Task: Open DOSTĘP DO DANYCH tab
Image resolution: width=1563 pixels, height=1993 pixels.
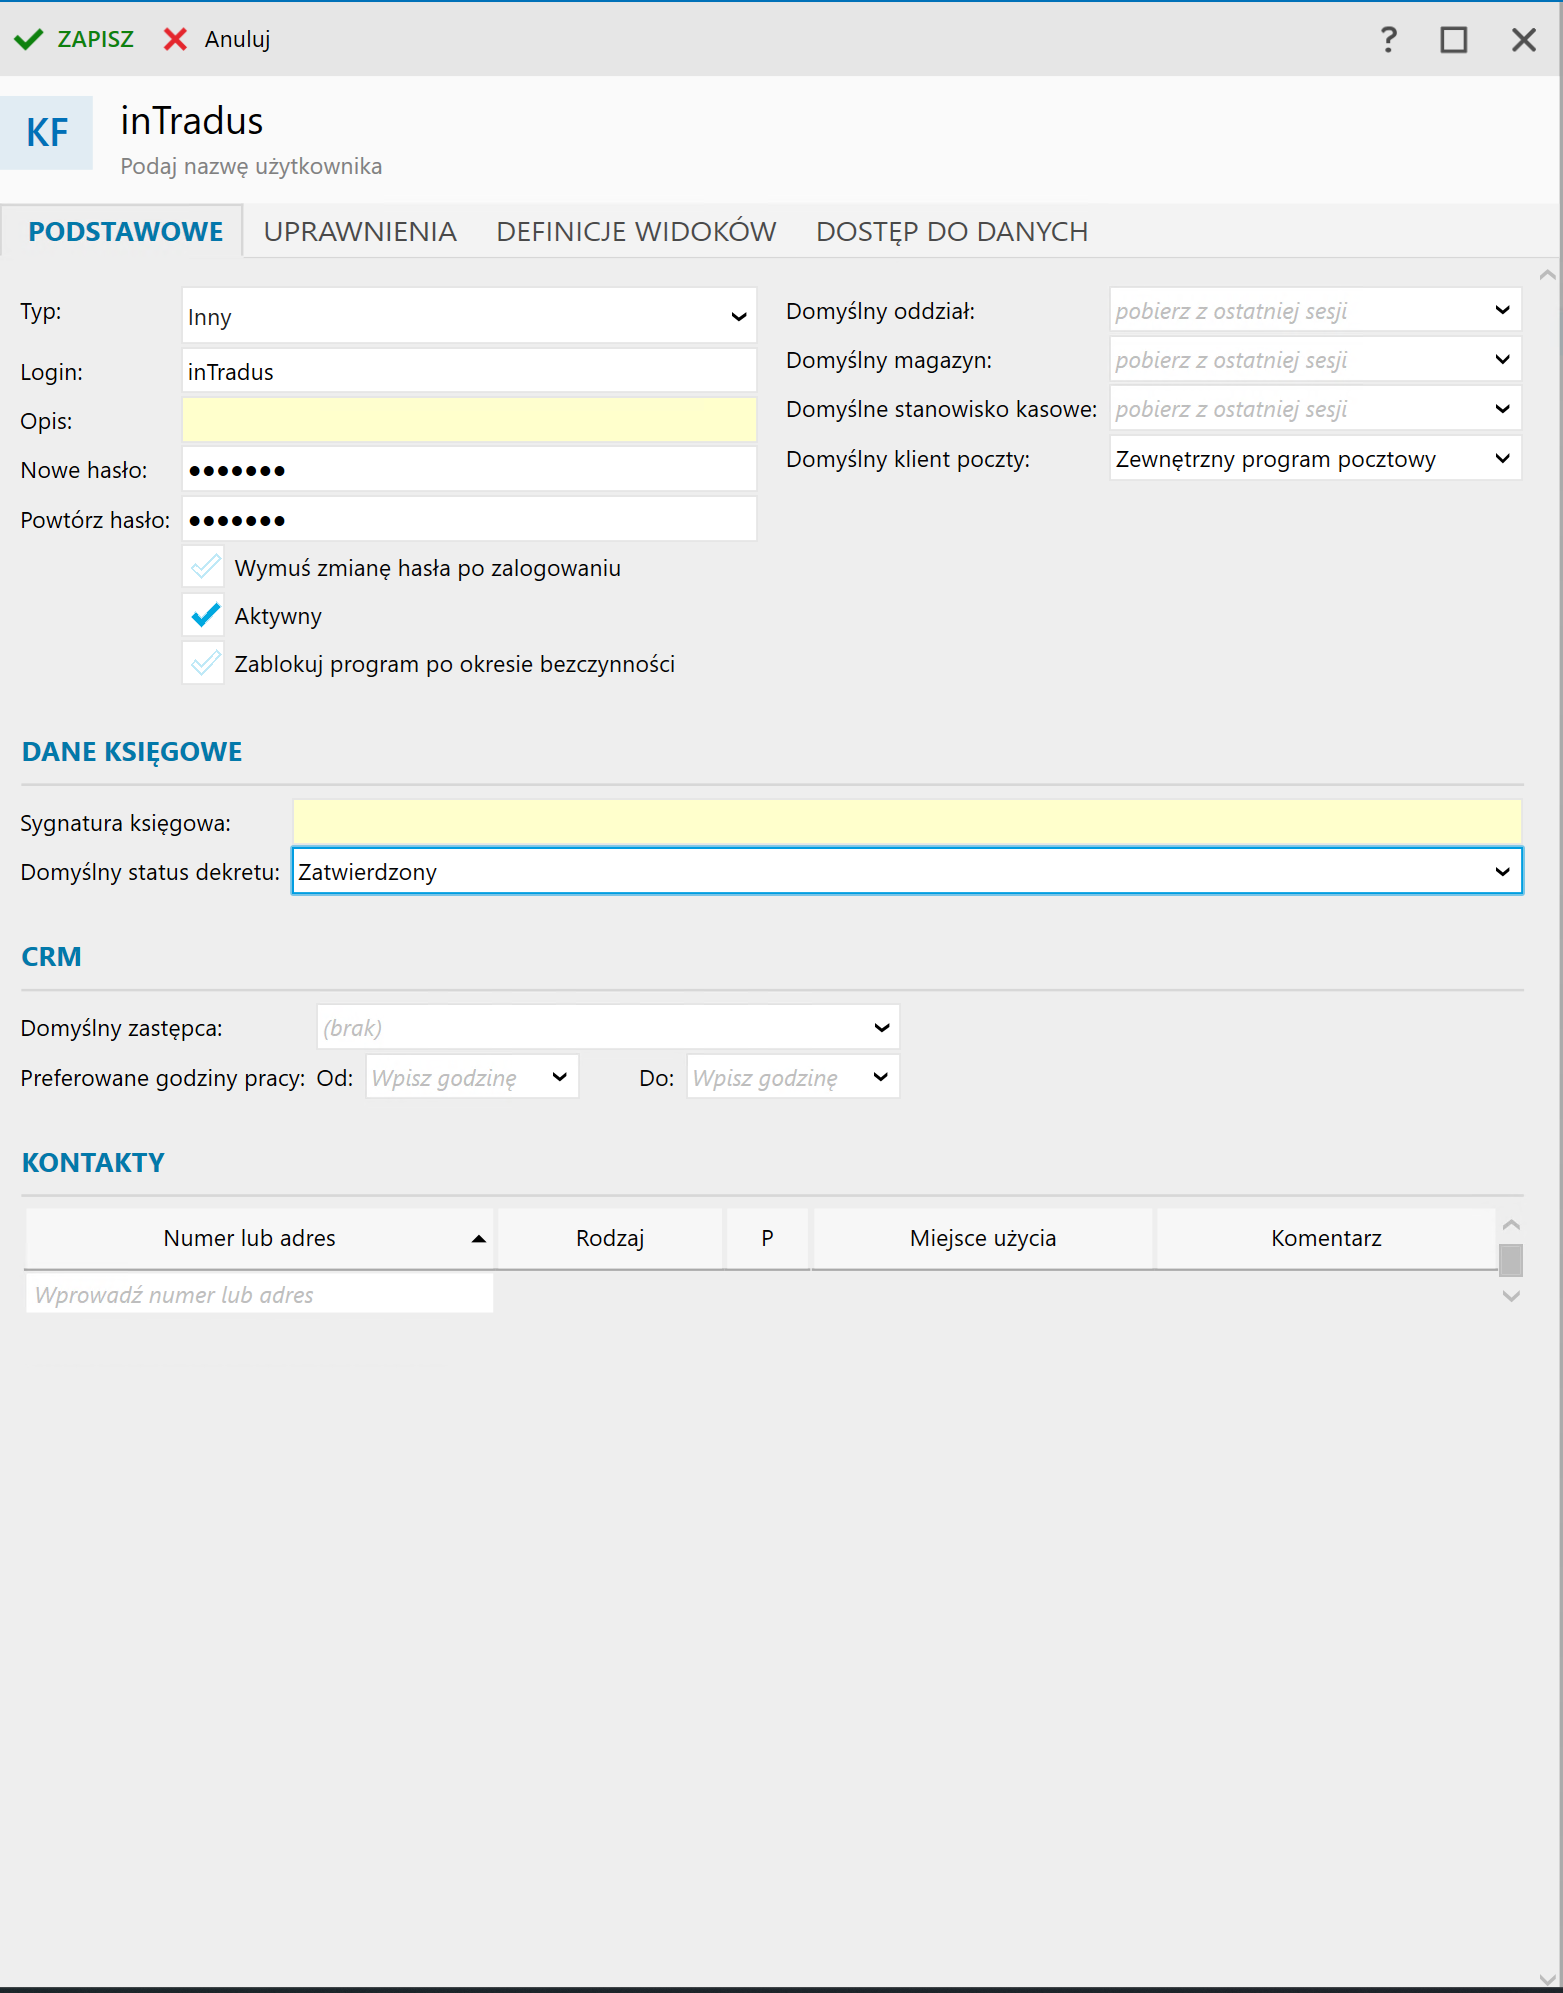Action: coord(951,232)
